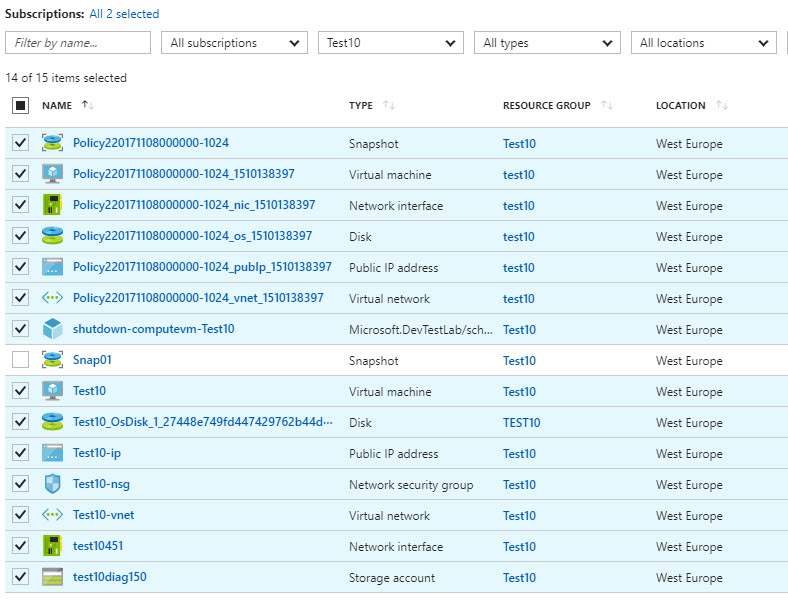788x606 pixels.
Task: Click the RESOURCE GROUP column header
Action: click(x=546, y=106)
